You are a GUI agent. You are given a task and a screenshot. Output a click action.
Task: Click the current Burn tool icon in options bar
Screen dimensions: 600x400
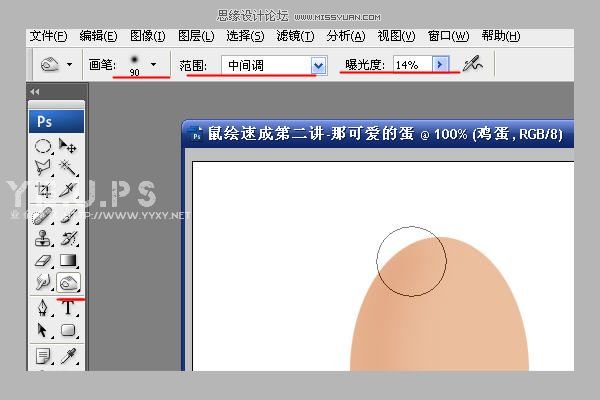point(50,64)
